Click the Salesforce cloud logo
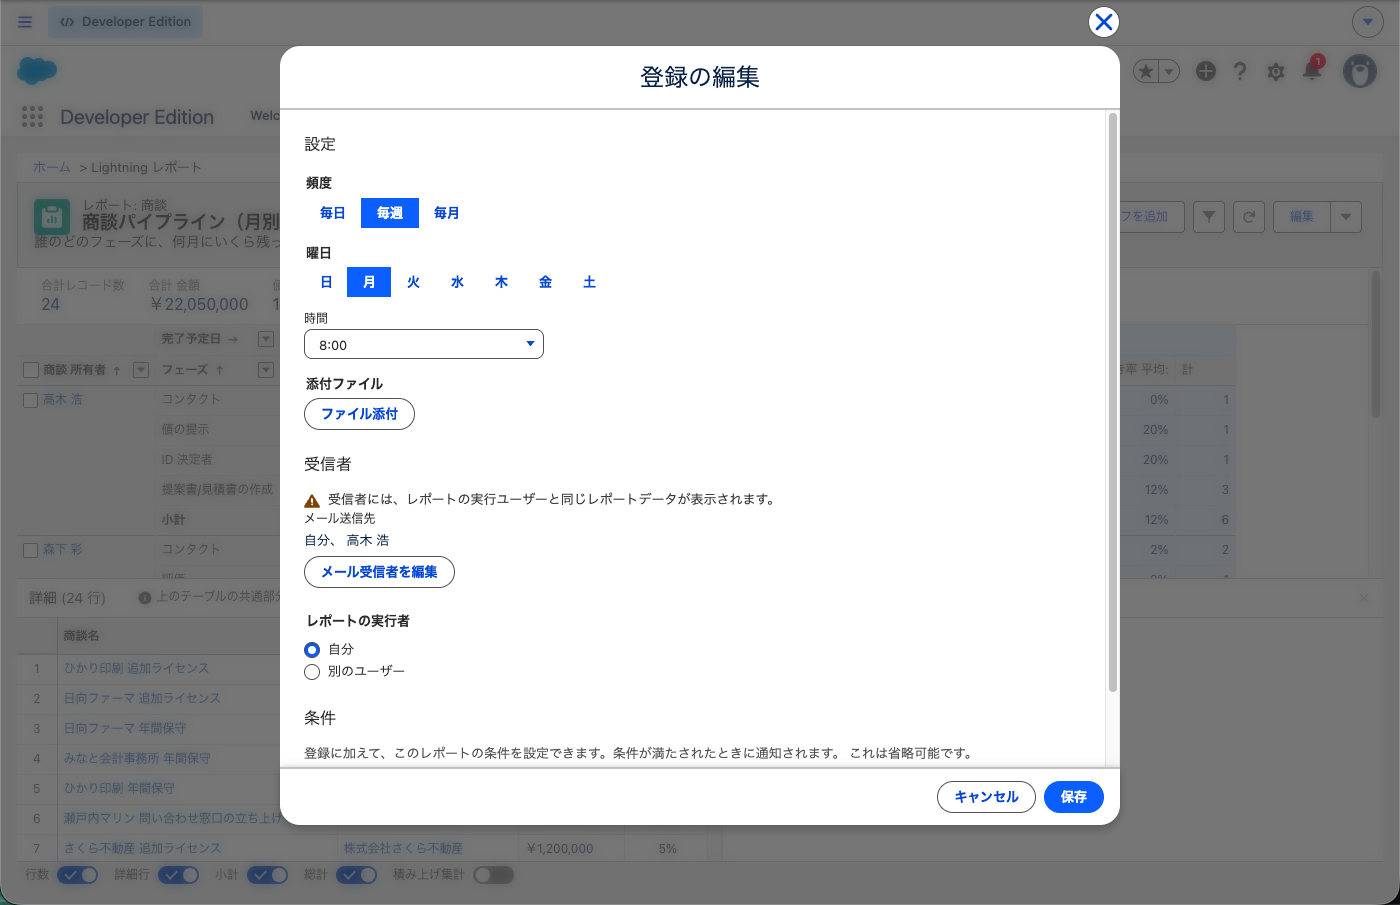The height and width of the screenshot is (905, 1400). click(x=38, y=71)
